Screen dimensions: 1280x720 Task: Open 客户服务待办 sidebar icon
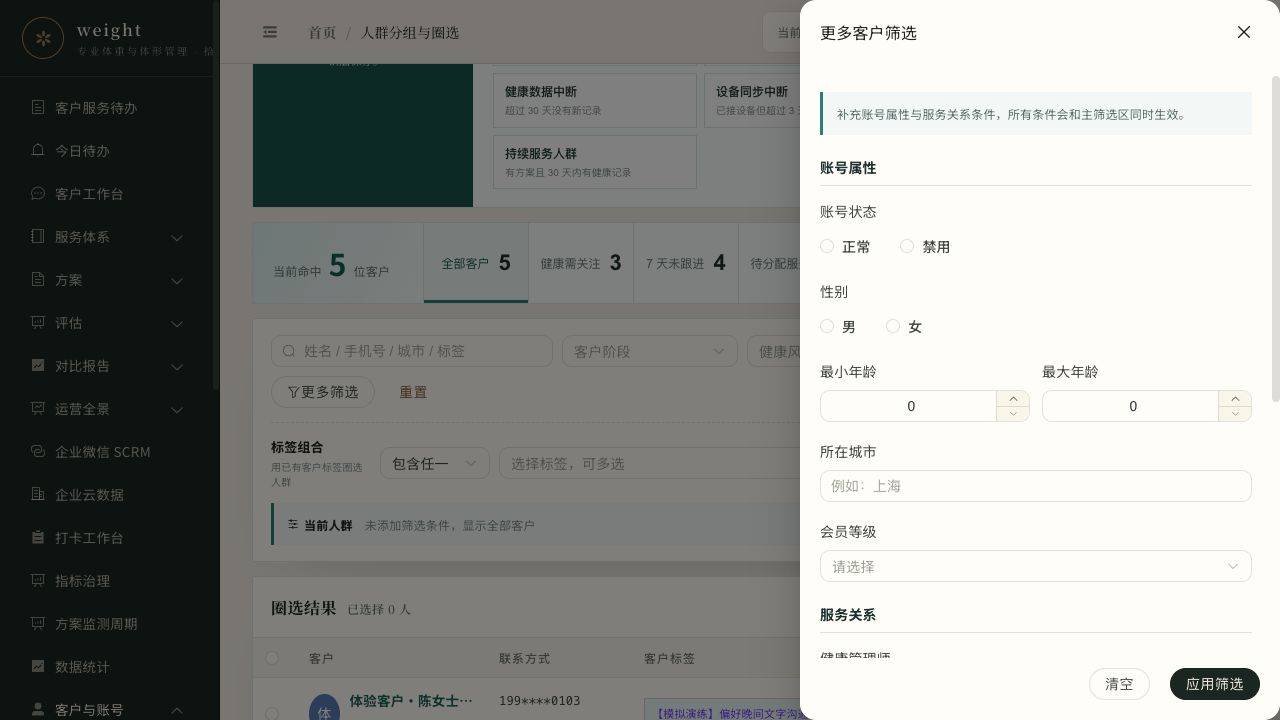[x=38, y=107]
